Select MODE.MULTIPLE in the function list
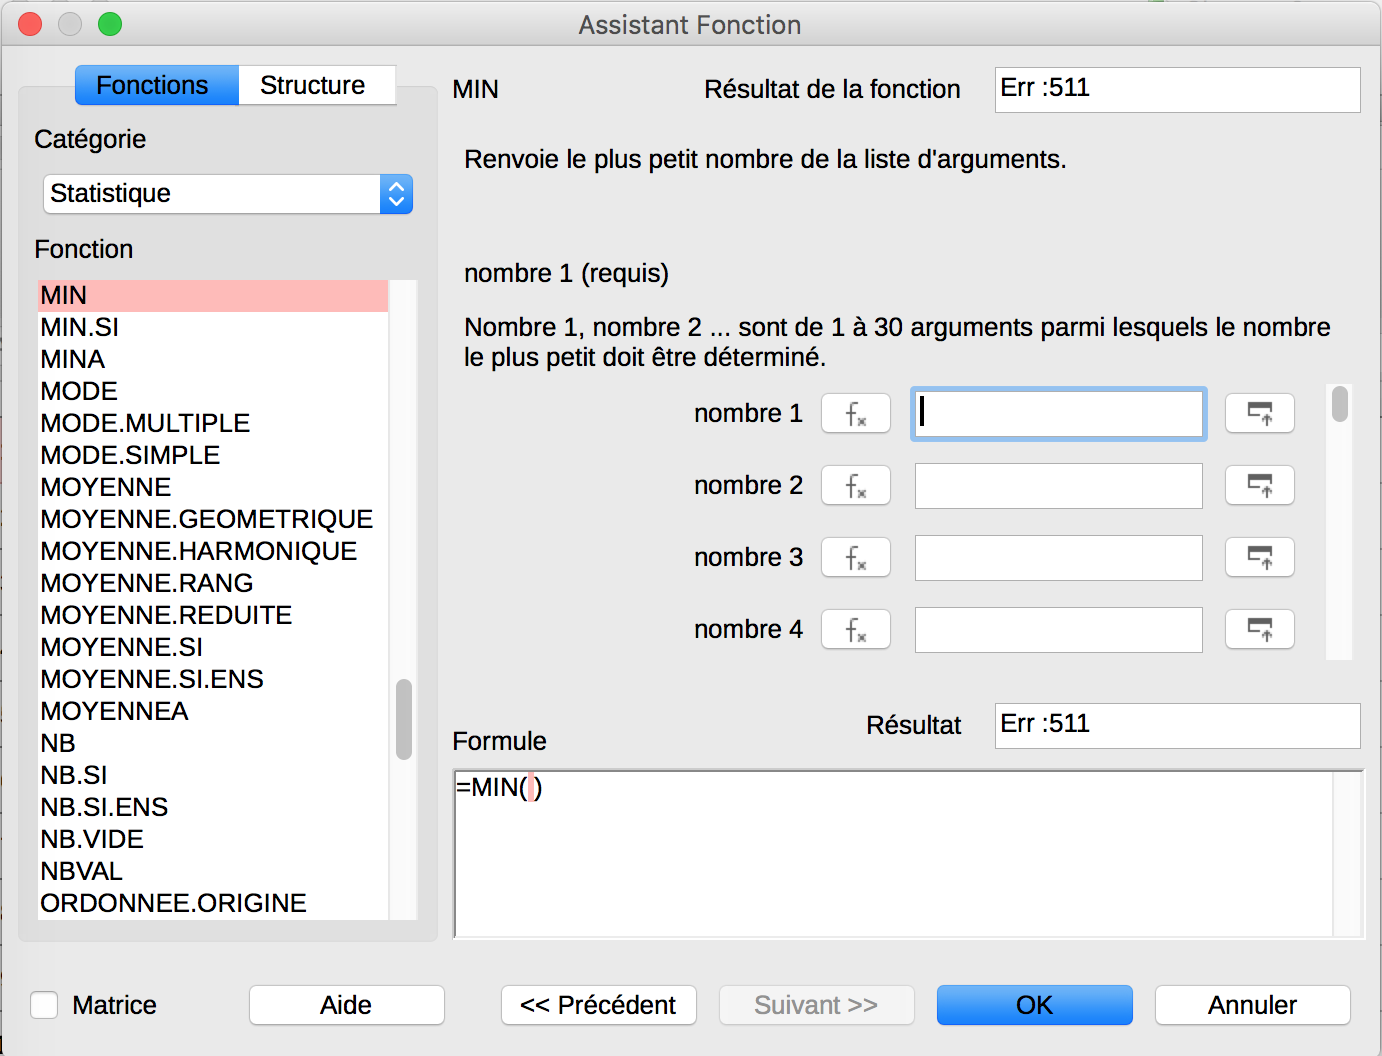The image size is (1382, 1056). (x=213, y=423)
